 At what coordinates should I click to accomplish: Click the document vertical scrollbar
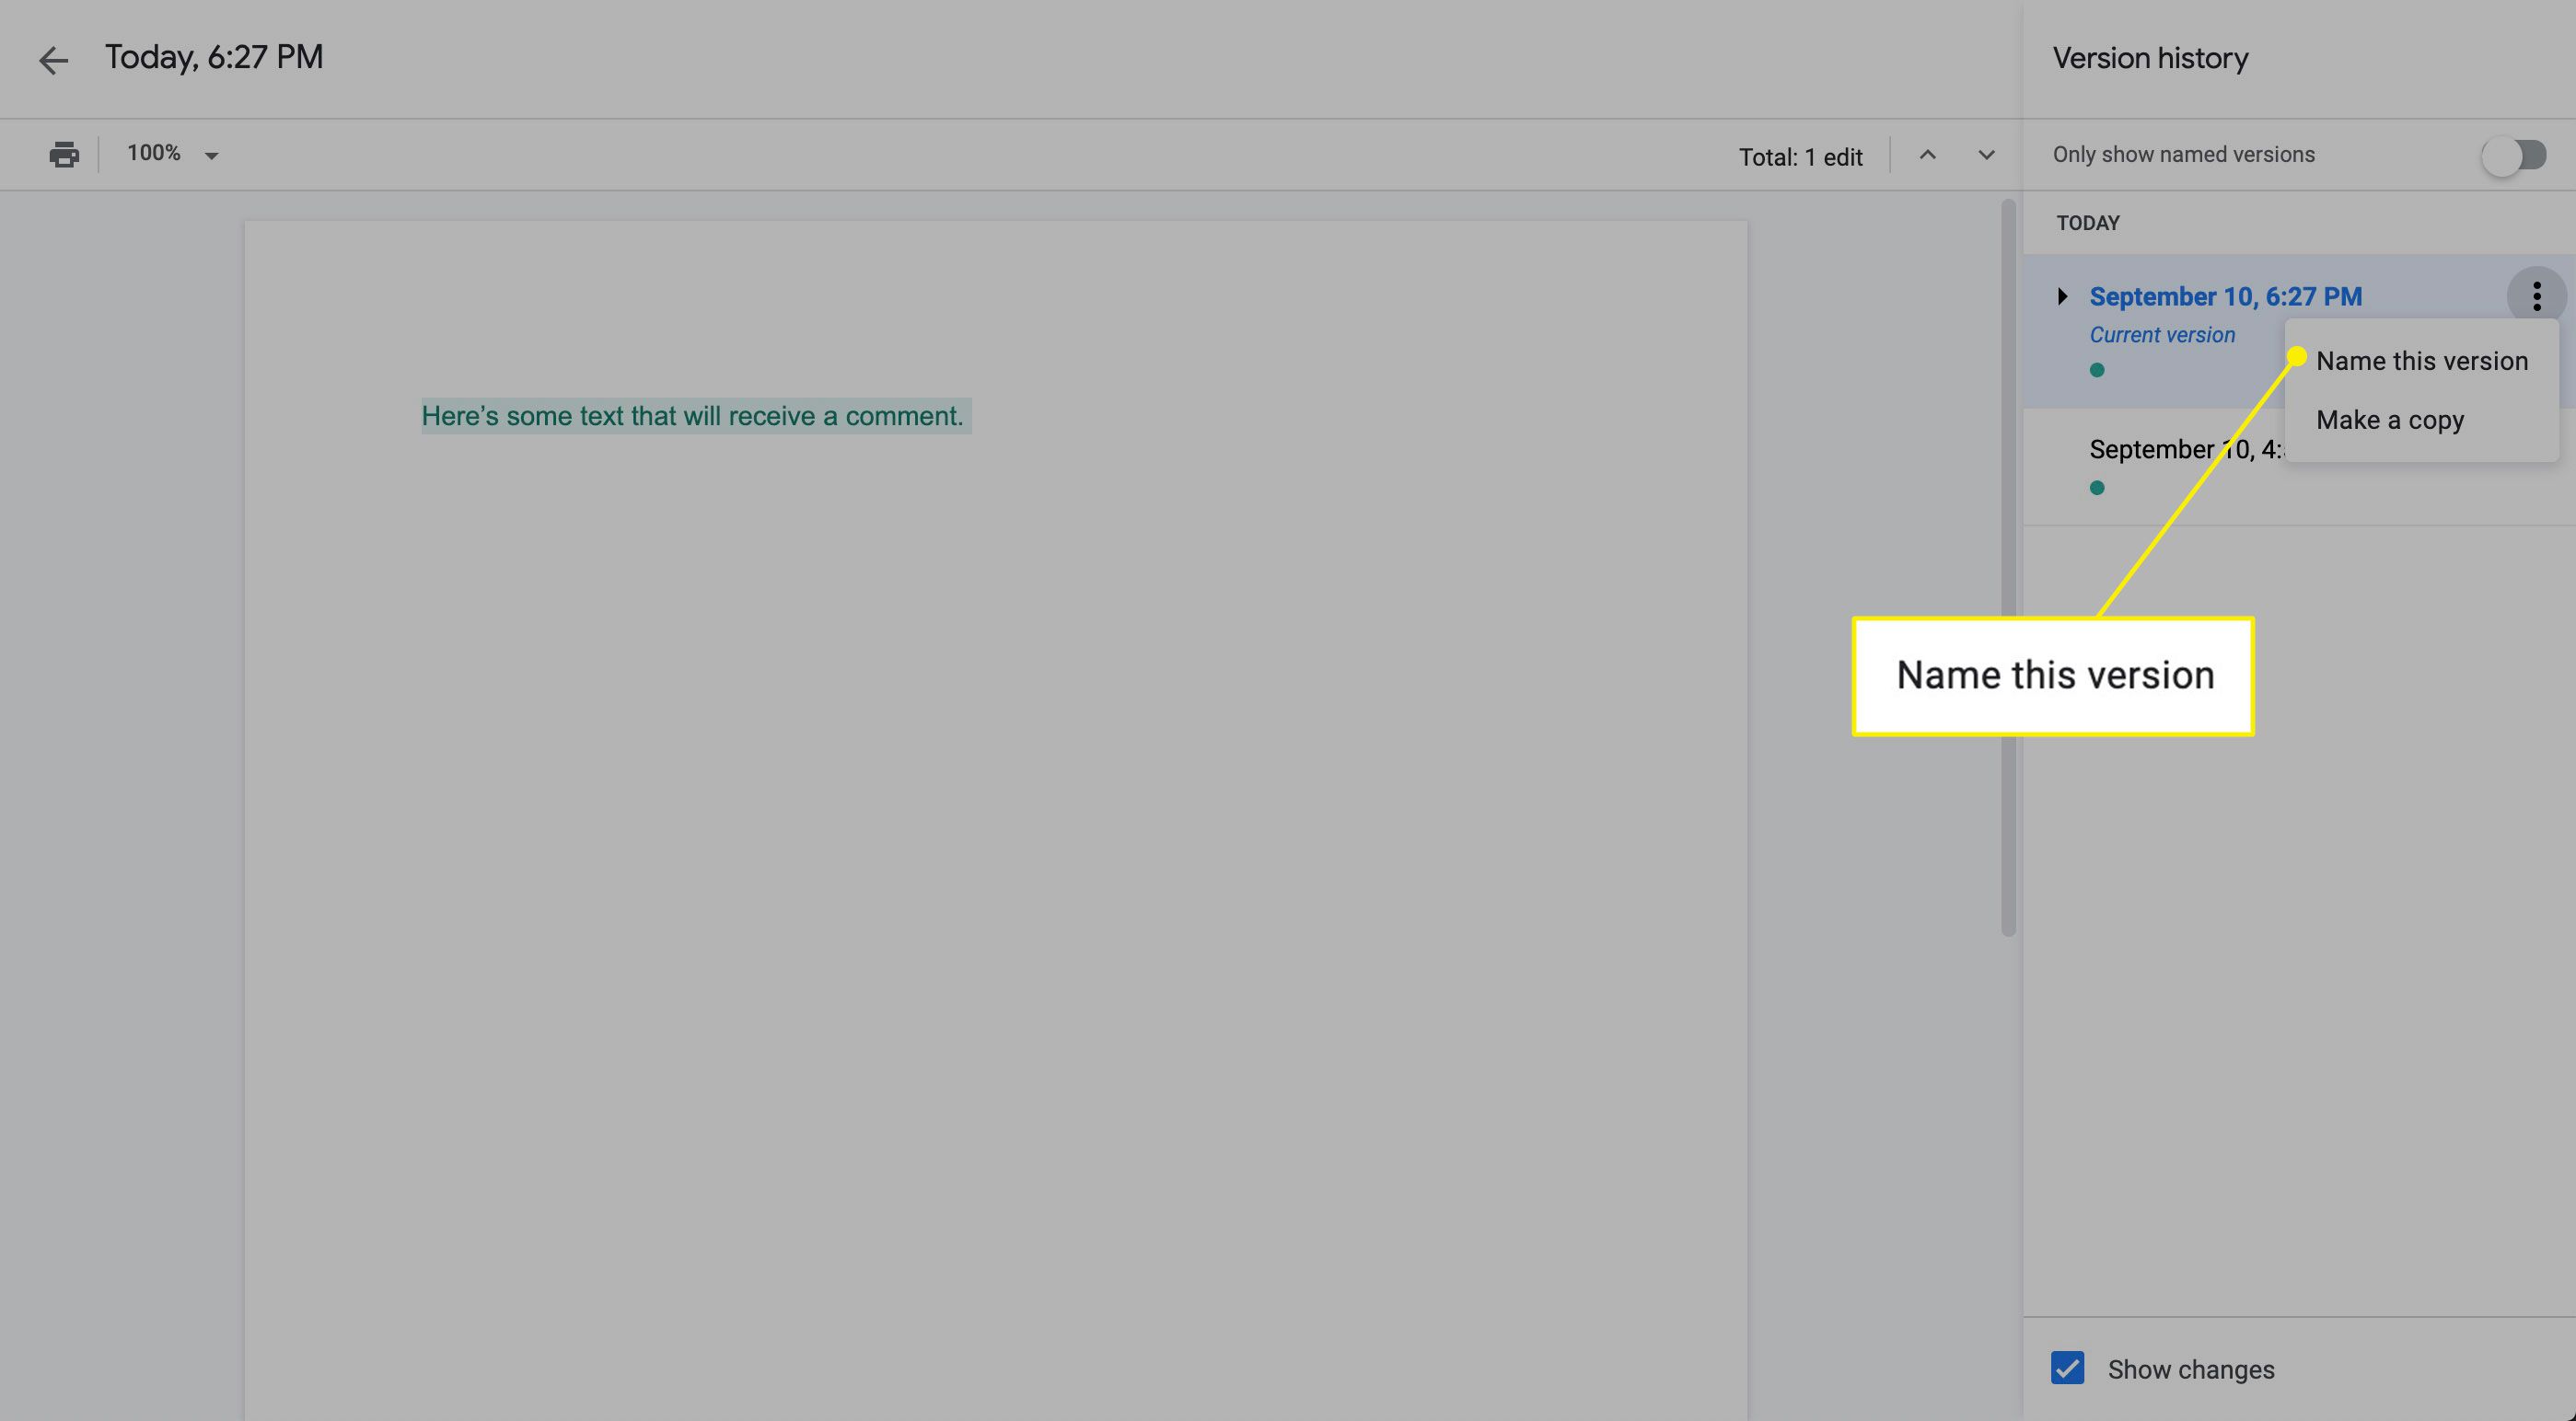click(x=2008, y=568)
